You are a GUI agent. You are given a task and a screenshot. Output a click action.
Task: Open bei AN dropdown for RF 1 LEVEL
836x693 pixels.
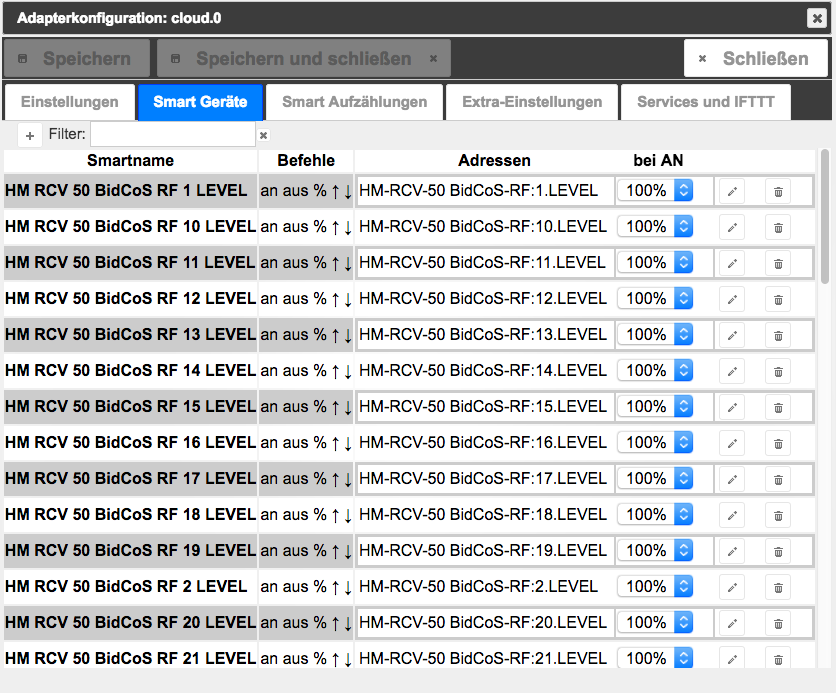click(655, 190)
